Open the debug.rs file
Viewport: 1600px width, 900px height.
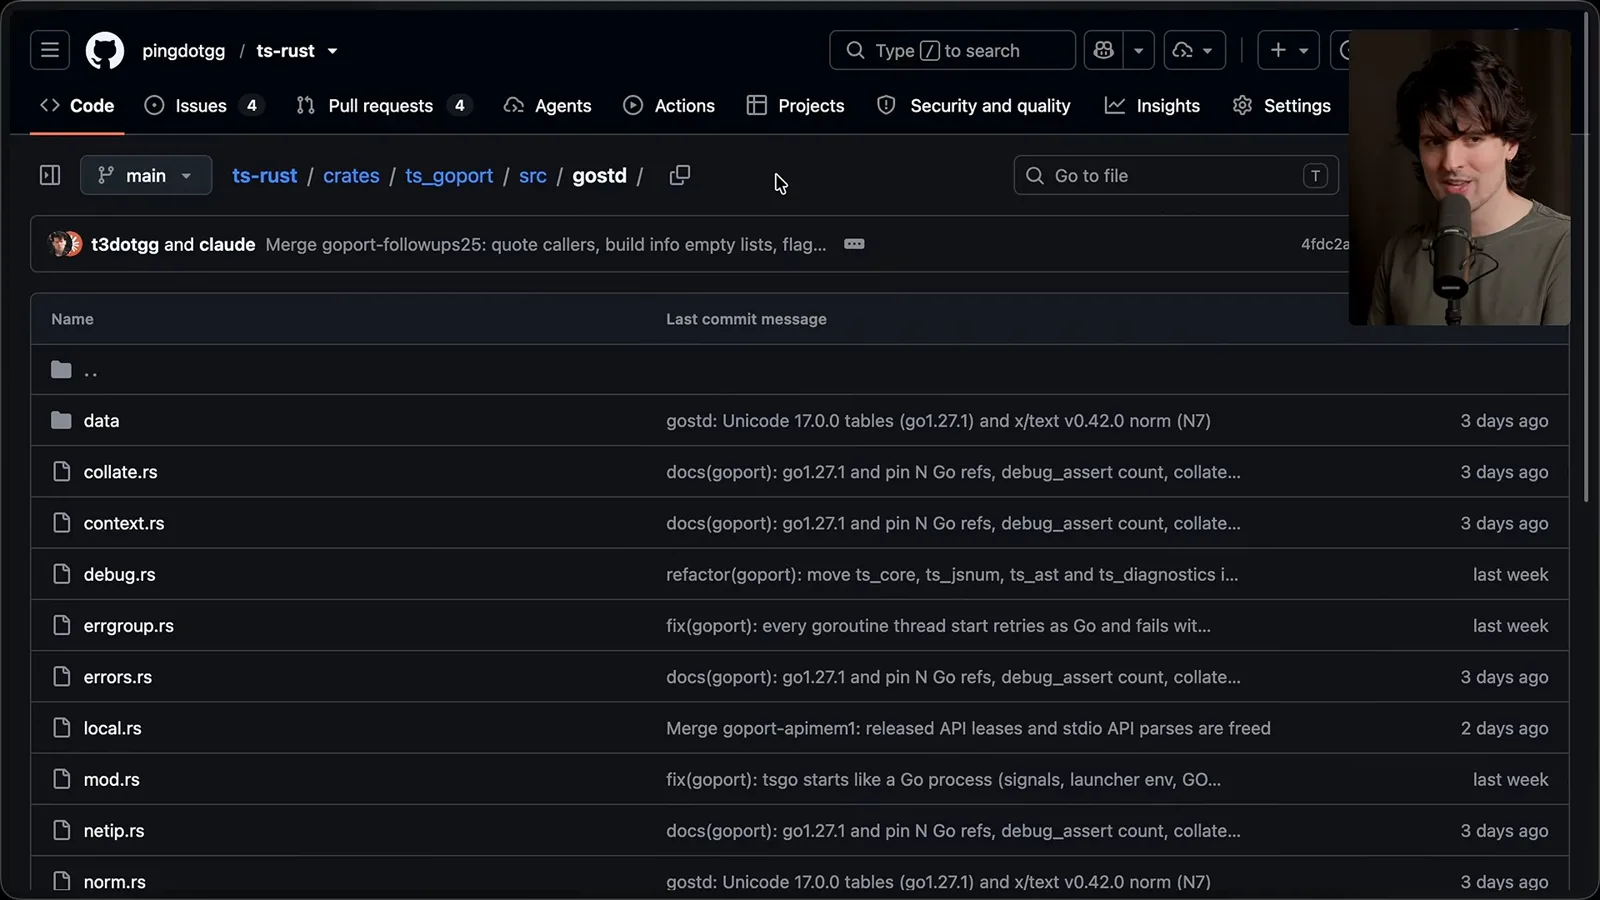[119, 574]
